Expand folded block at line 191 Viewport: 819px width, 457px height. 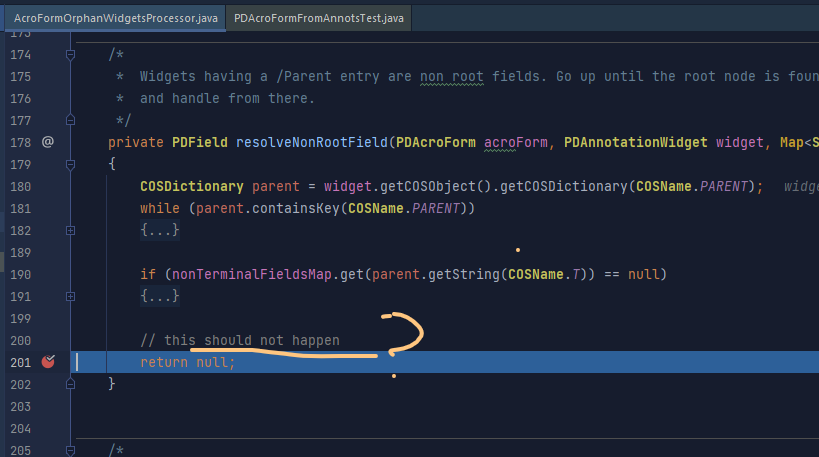tap(71, 296)
